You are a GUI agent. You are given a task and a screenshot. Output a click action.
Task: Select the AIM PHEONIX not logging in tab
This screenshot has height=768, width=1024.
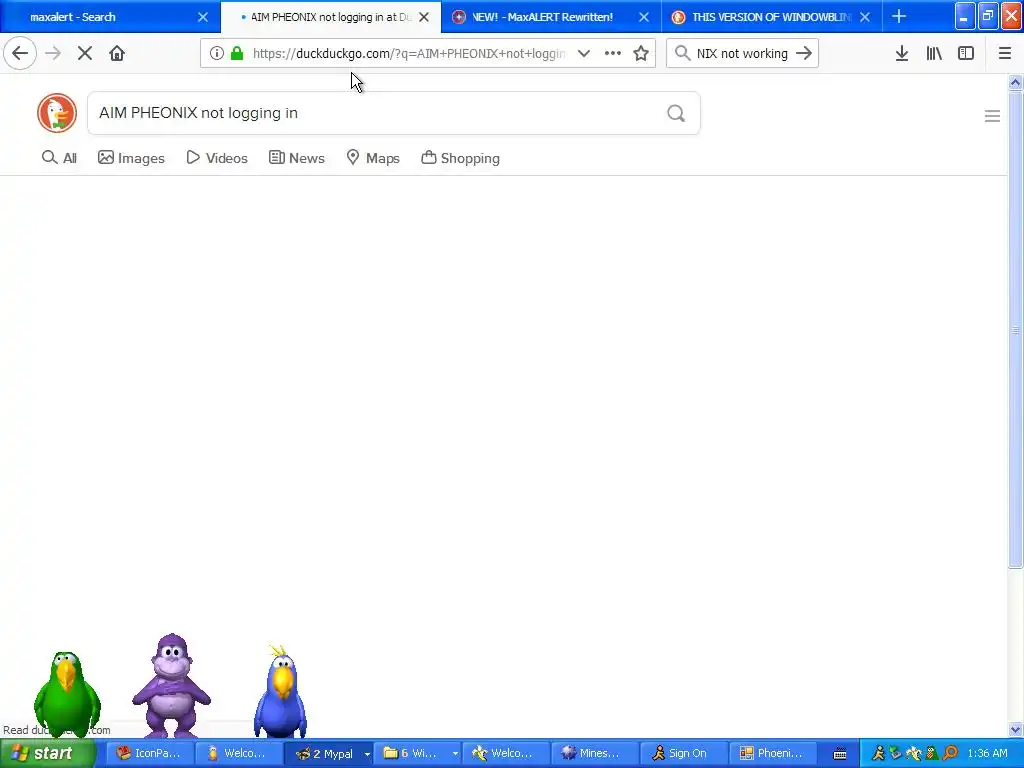(331, 16)
